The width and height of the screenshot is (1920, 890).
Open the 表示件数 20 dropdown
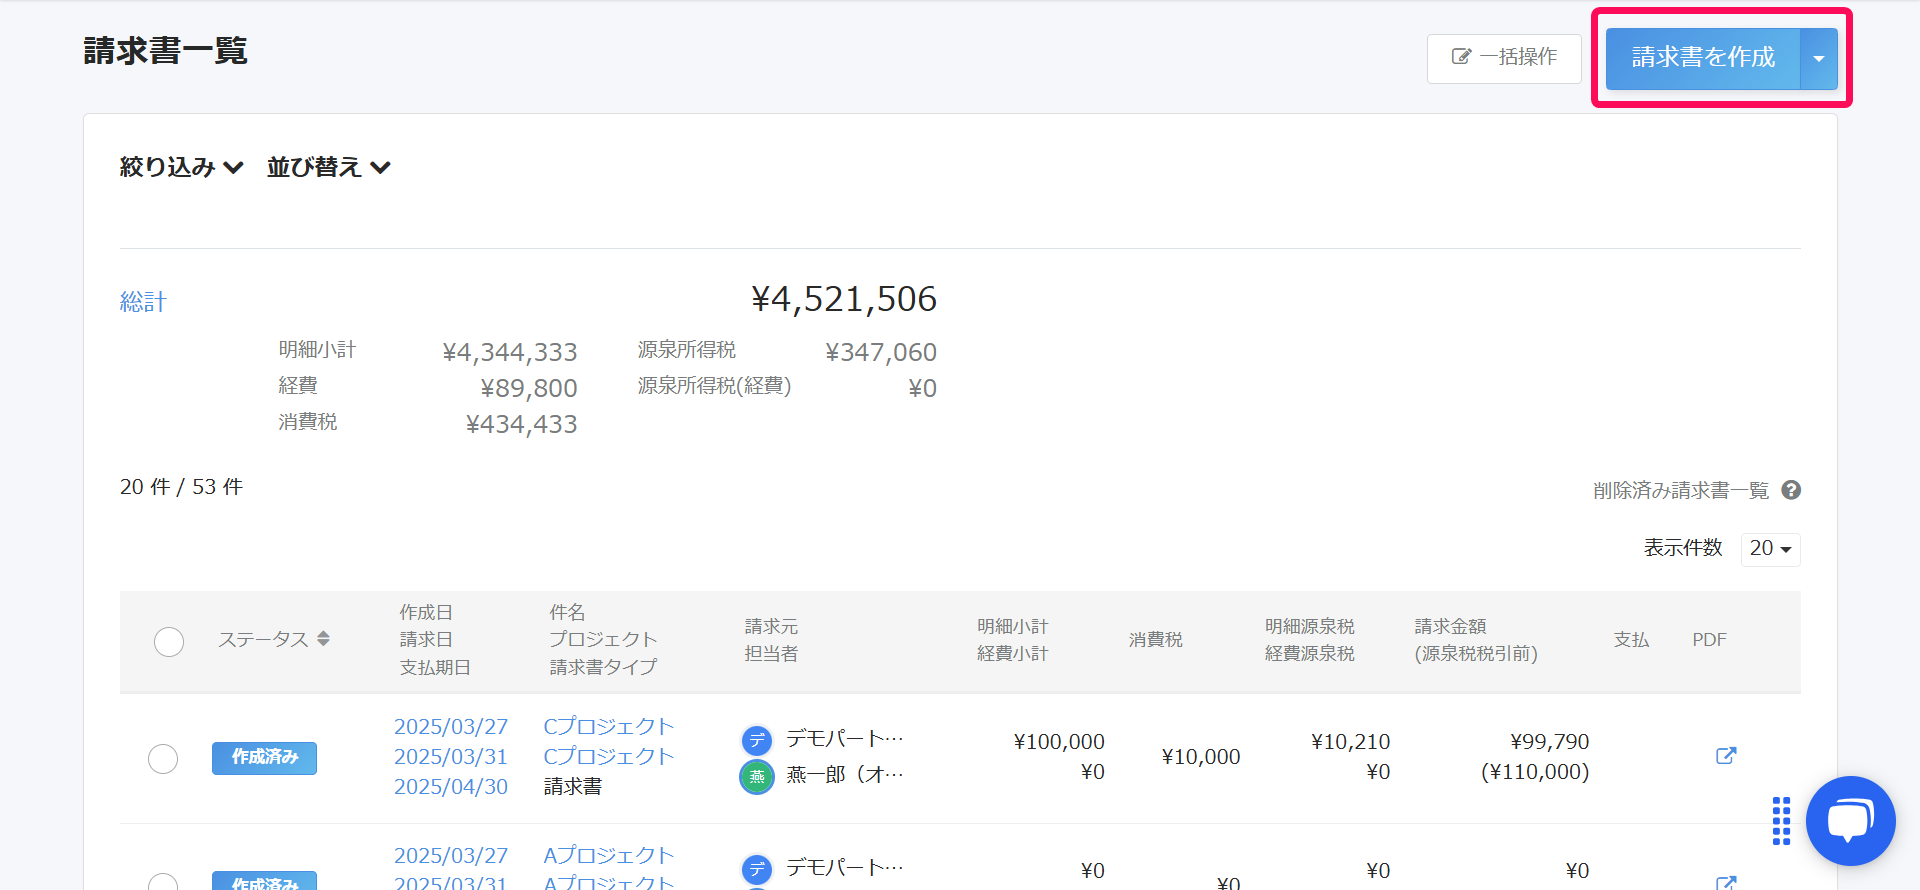point(1770,549)
